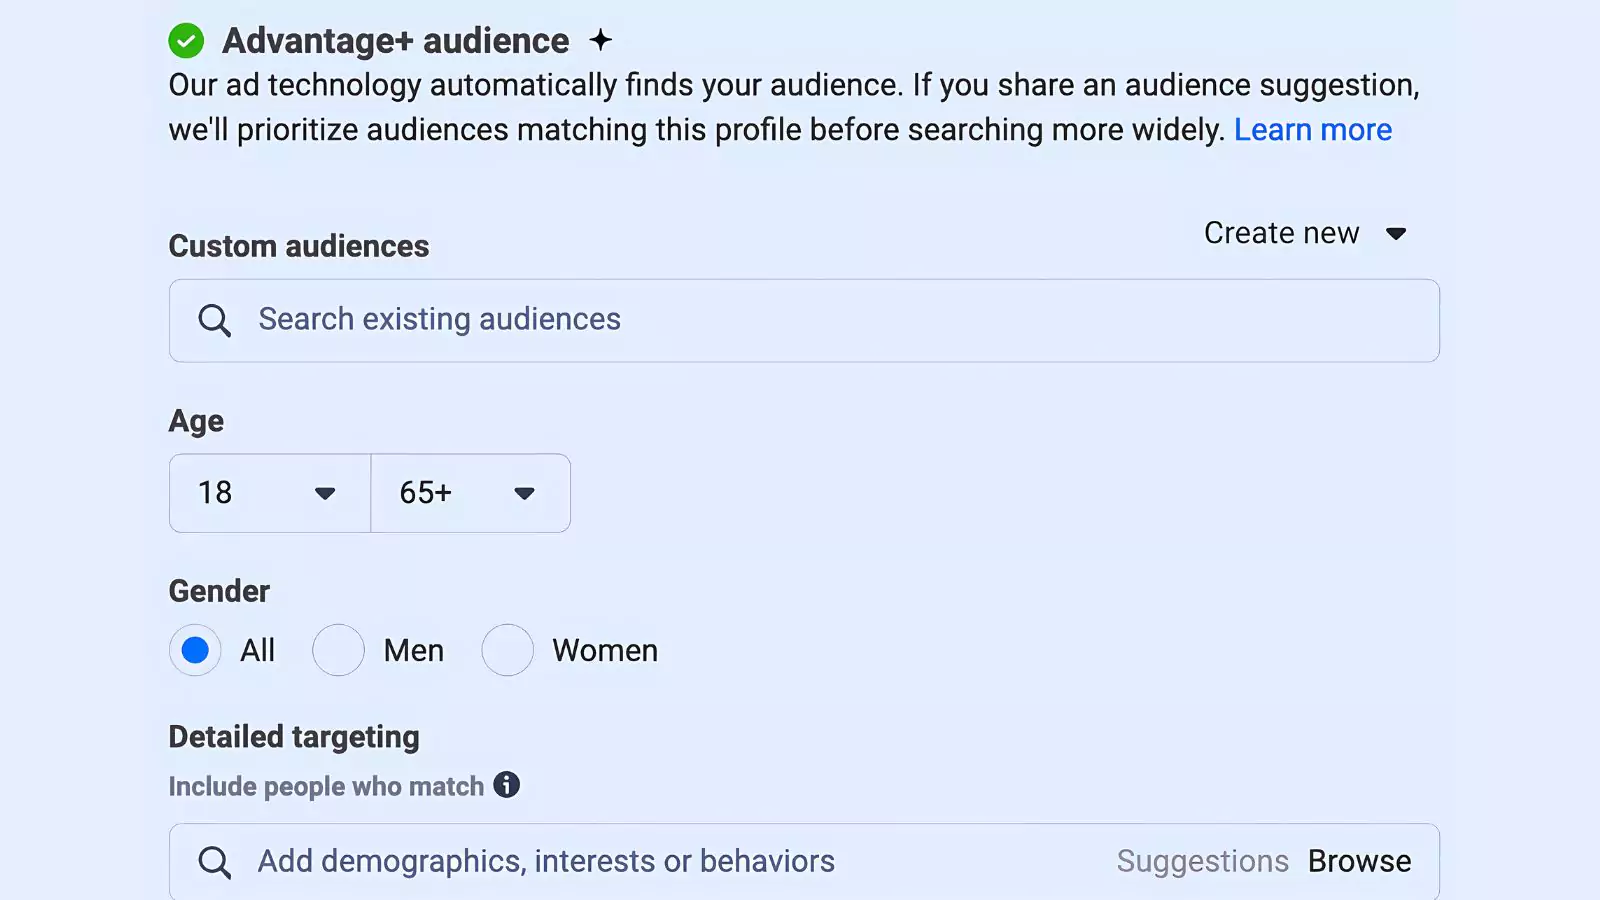Image resolution: width=1600 pixels, height=900 pixels.
Task: Select the Men gender radio button
Action: [x=338, y=650]
